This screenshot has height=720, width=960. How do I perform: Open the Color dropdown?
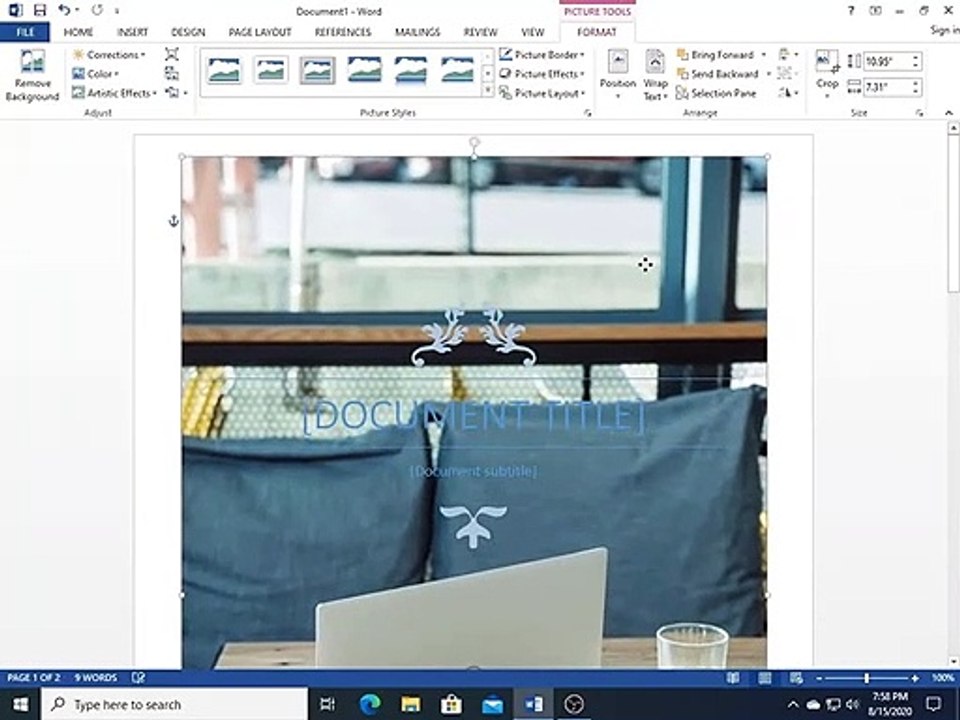pyautogui.click(x=95, y=73)
